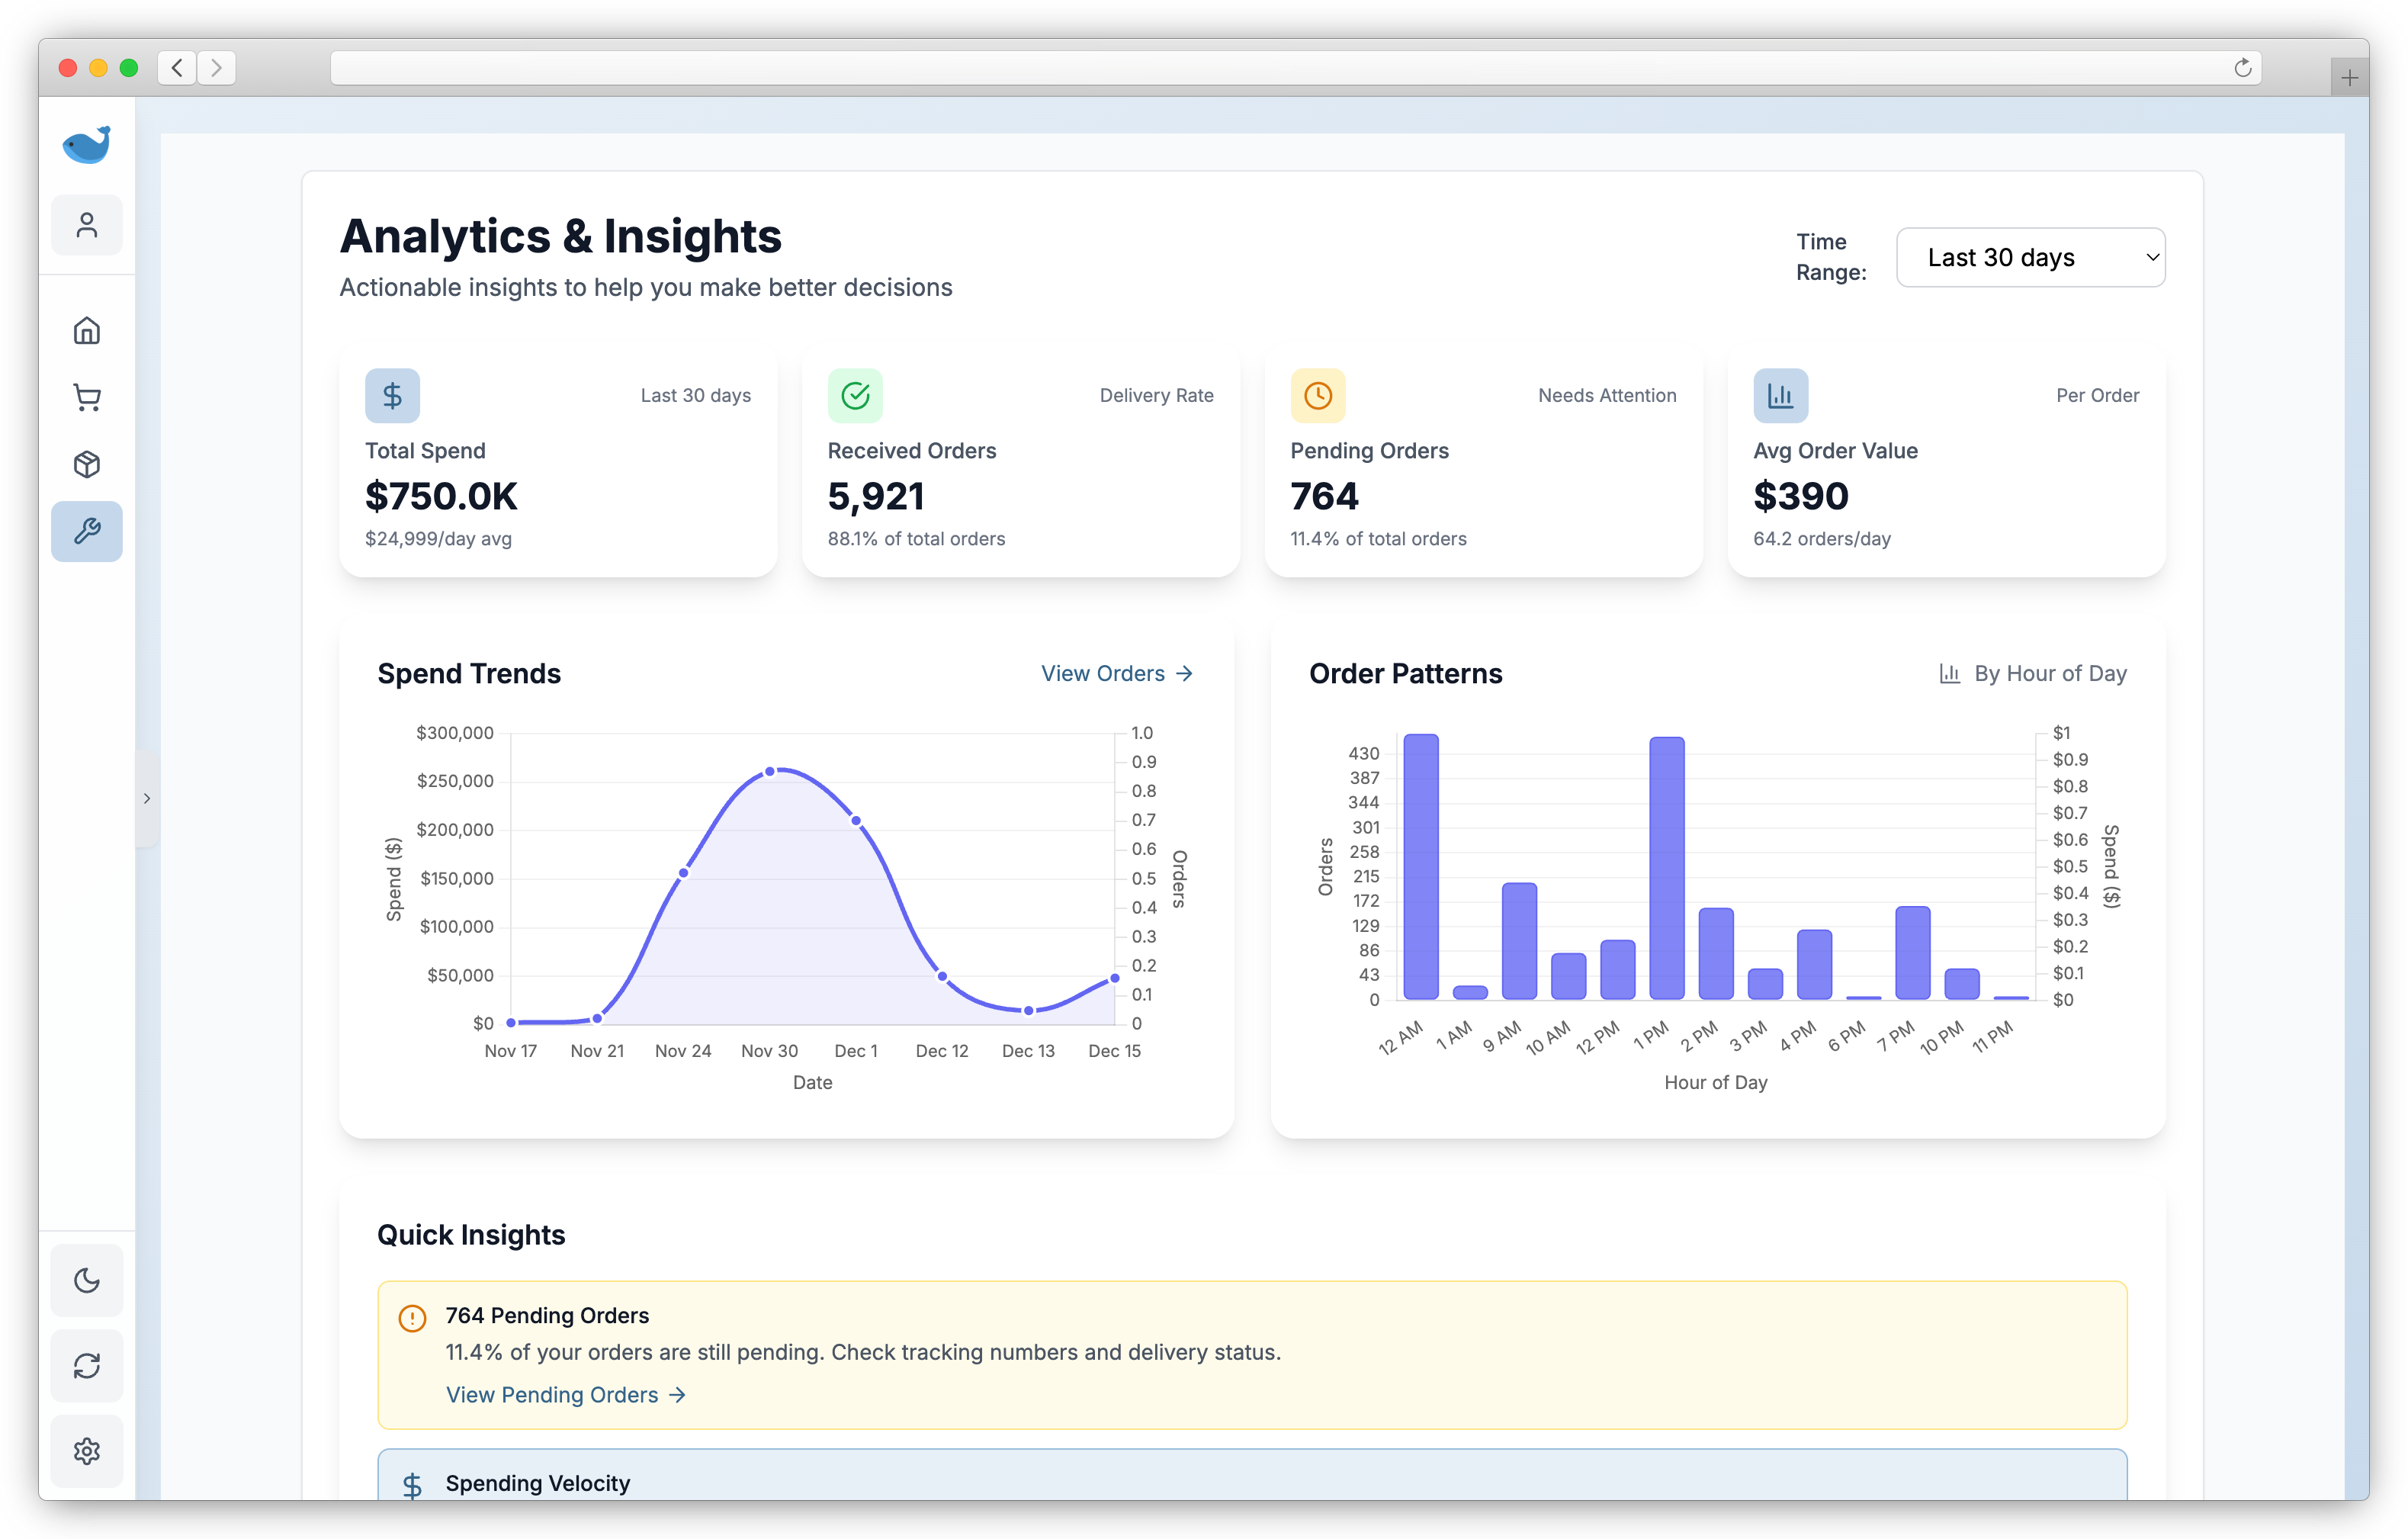Click the sync refresh icon in sidebar
The image size is (2408, 1539).
tap(87, 1366)
